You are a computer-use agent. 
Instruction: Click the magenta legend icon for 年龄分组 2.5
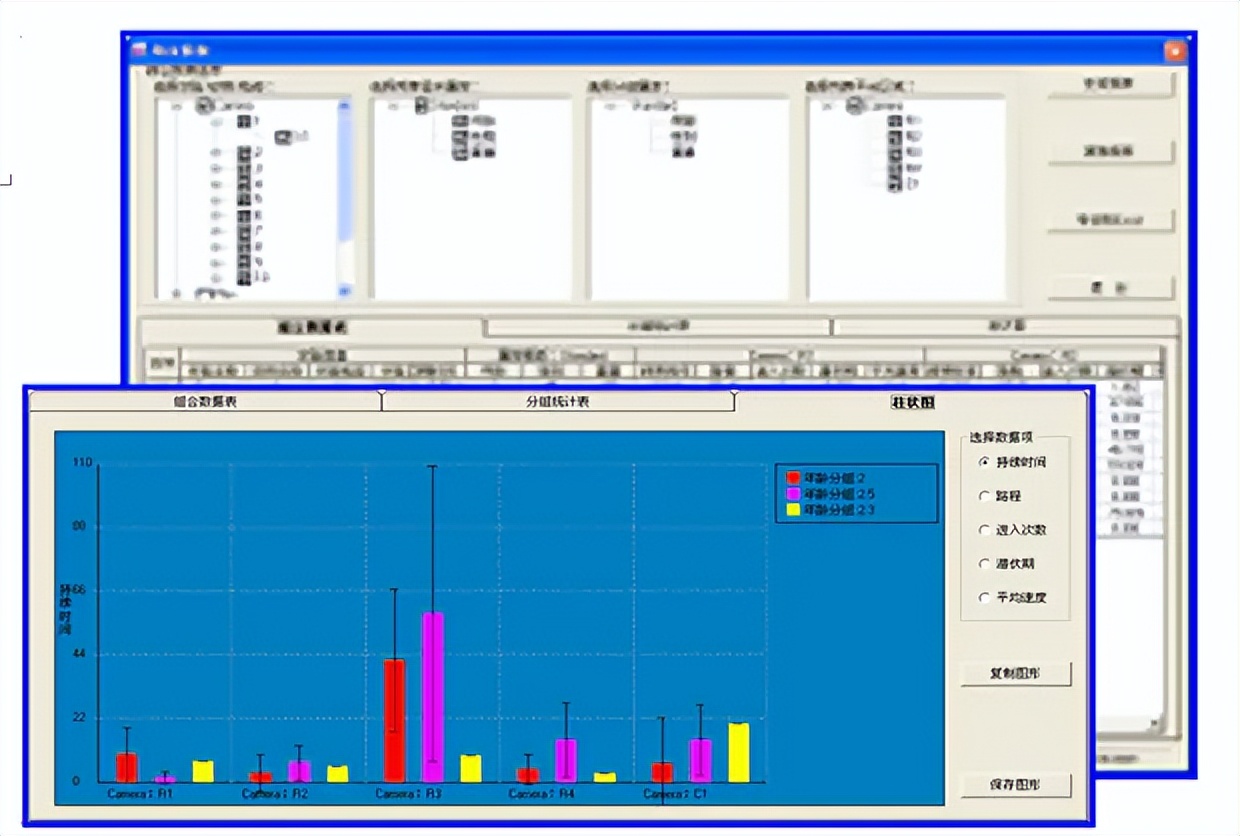coord(793,494)
